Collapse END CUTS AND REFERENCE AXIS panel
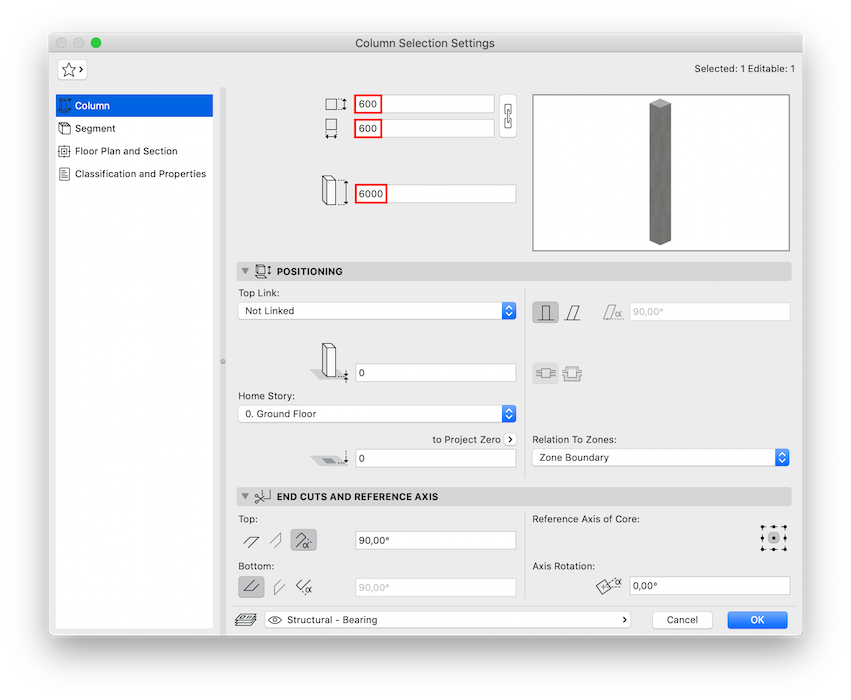The height and width of the screenshot is (700, 851). pyautogui.click(x=245, y=496)
